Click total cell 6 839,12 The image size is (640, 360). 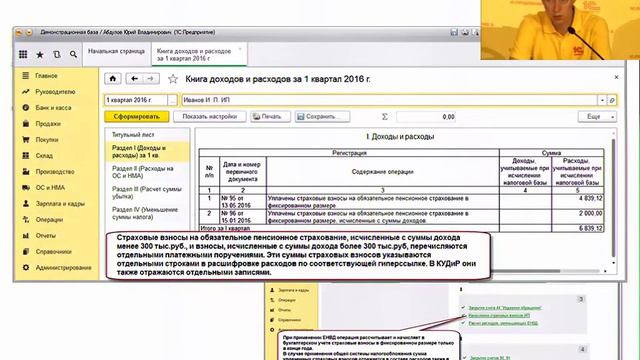click(x=578, y=229)
